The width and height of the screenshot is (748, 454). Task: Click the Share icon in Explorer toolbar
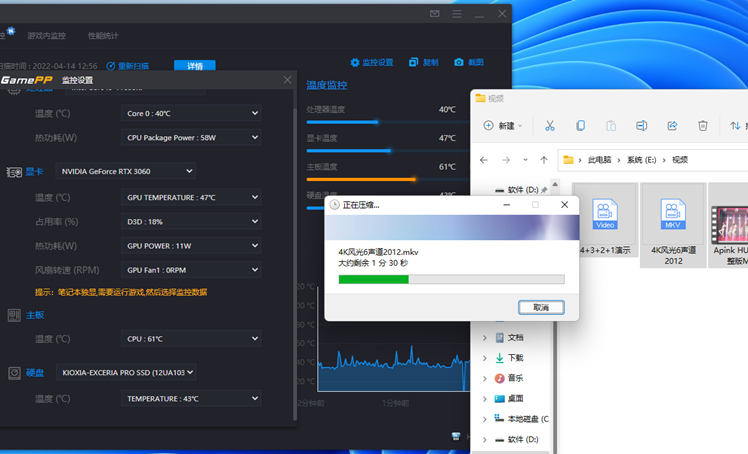(x=672, y=126)
